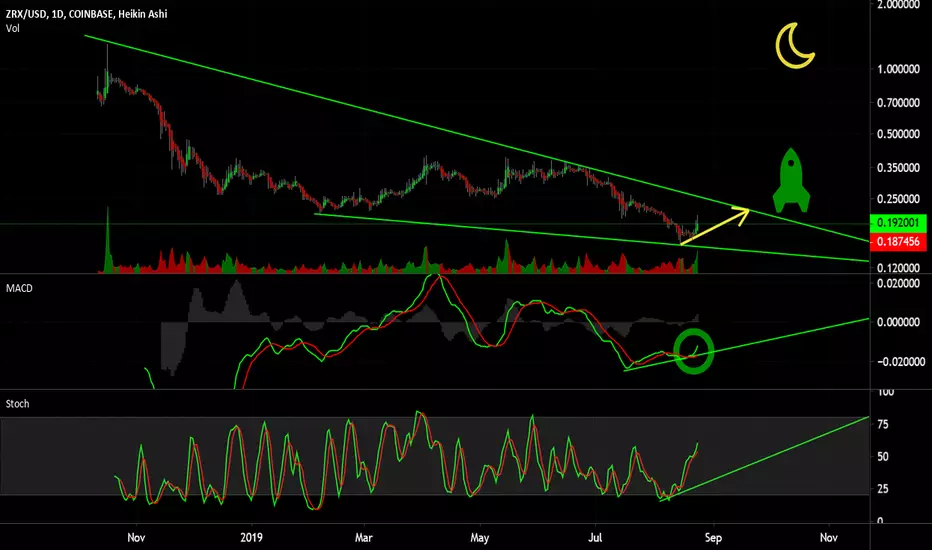Image resolution: width=932 pixels, height=550 pixels.
Task: Click the Stoch indicator label
Action: (x=17, y=404)
